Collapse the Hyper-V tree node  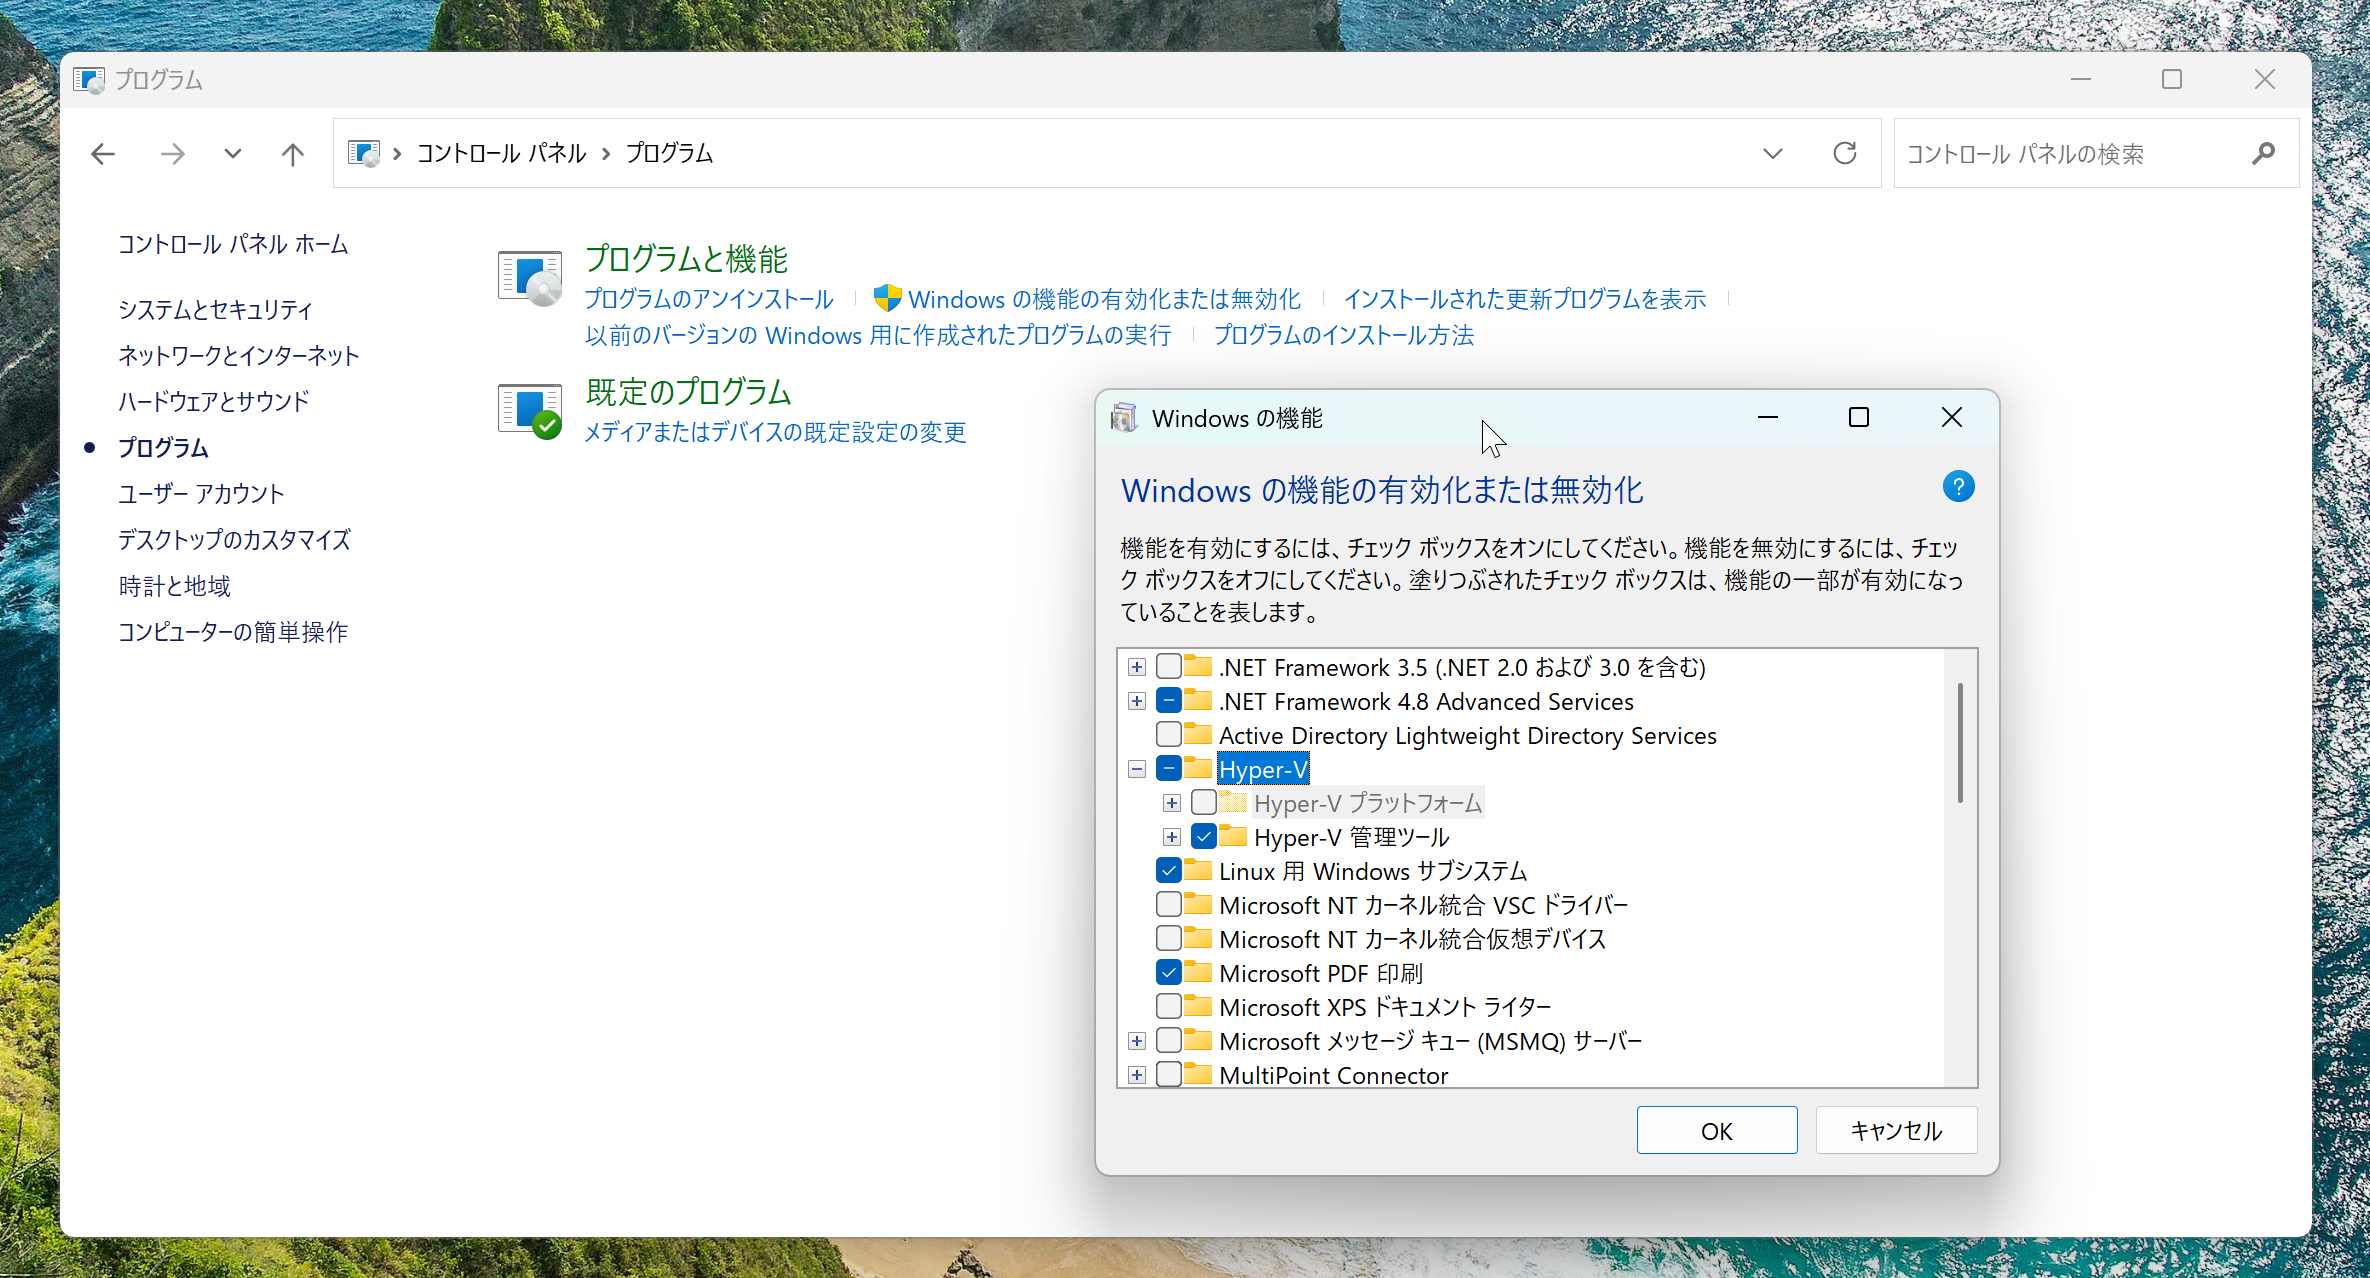tap(1137, 769)
